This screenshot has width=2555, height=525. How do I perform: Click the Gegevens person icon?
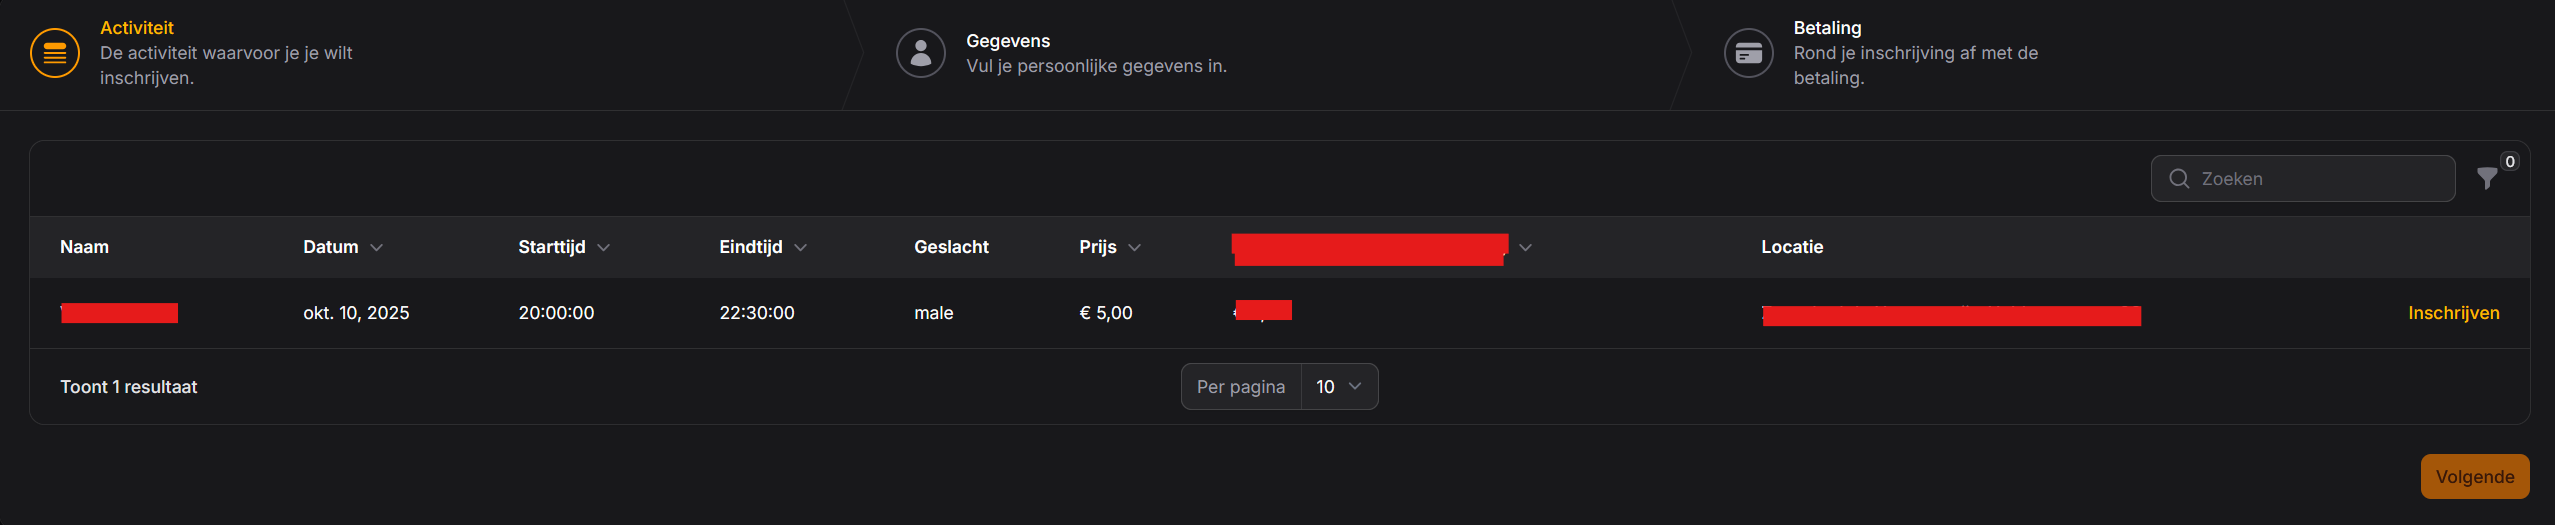point(920,53)
